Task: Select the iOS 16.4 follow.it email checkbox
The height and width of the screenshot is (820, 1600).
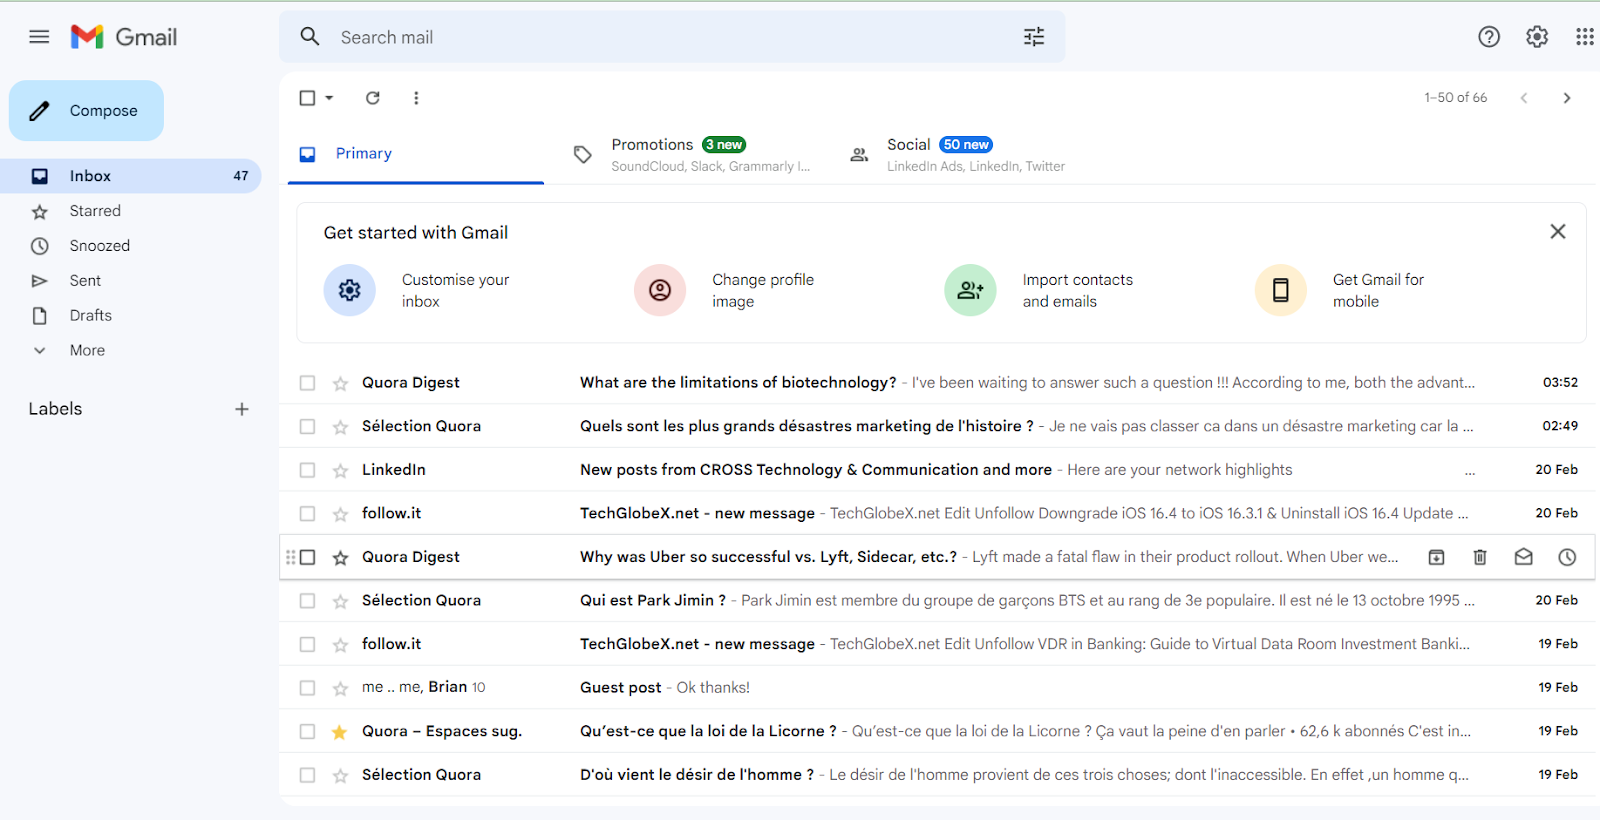Action: pyautogui.click(x=307, y=514)
